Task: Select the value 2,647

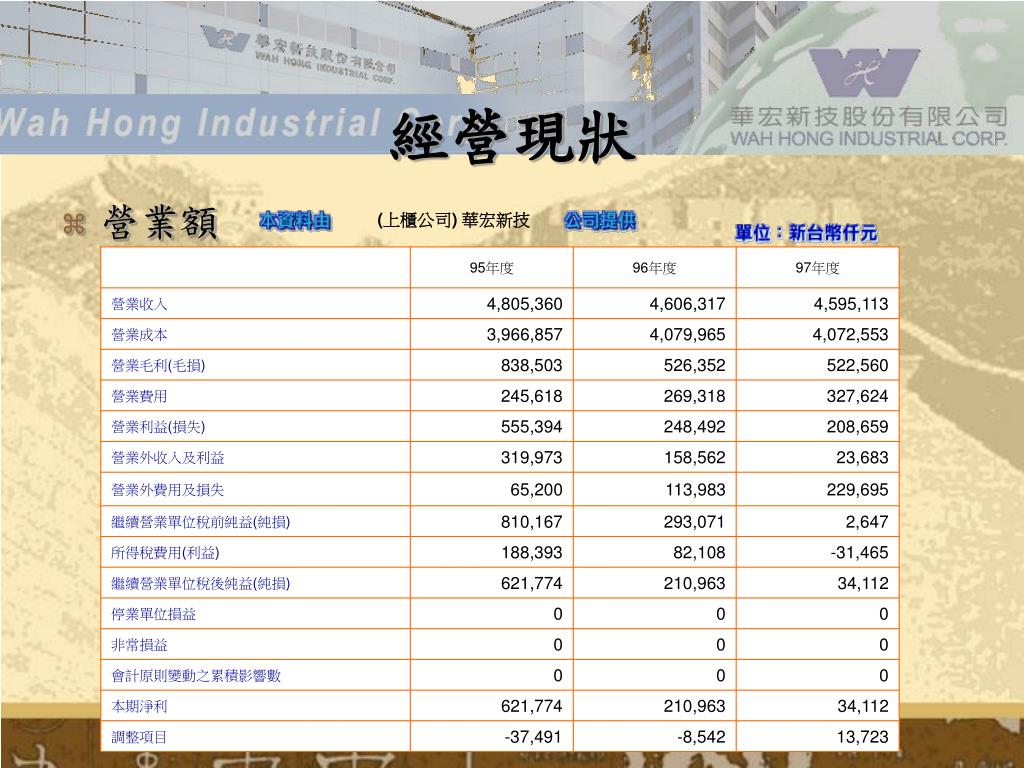Action: pos(868,521)
